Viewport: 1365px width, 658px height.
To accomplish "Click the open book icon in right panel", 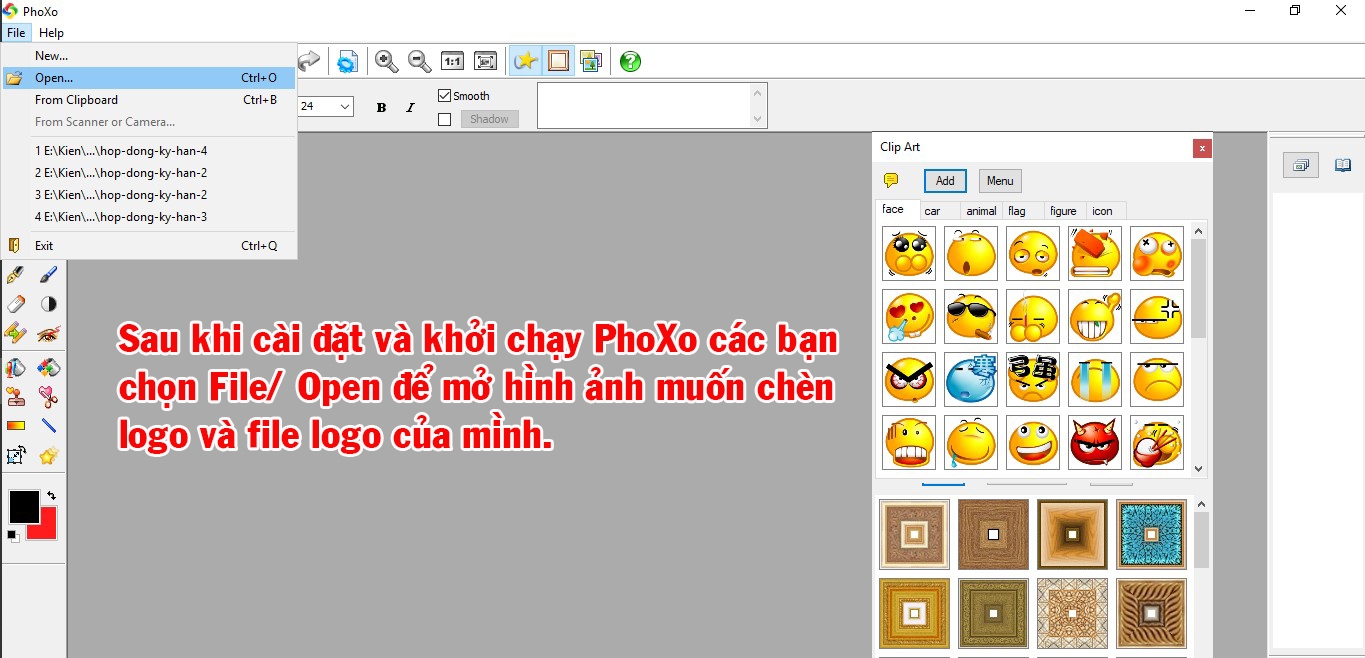I will coord(1343,165).
